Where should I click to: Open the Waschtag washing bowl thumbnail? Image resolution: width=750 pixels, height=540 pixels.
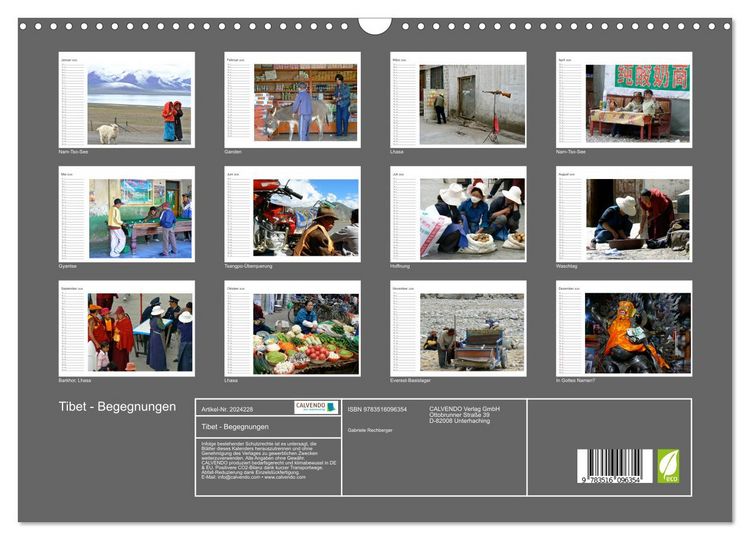pos(624,214)
